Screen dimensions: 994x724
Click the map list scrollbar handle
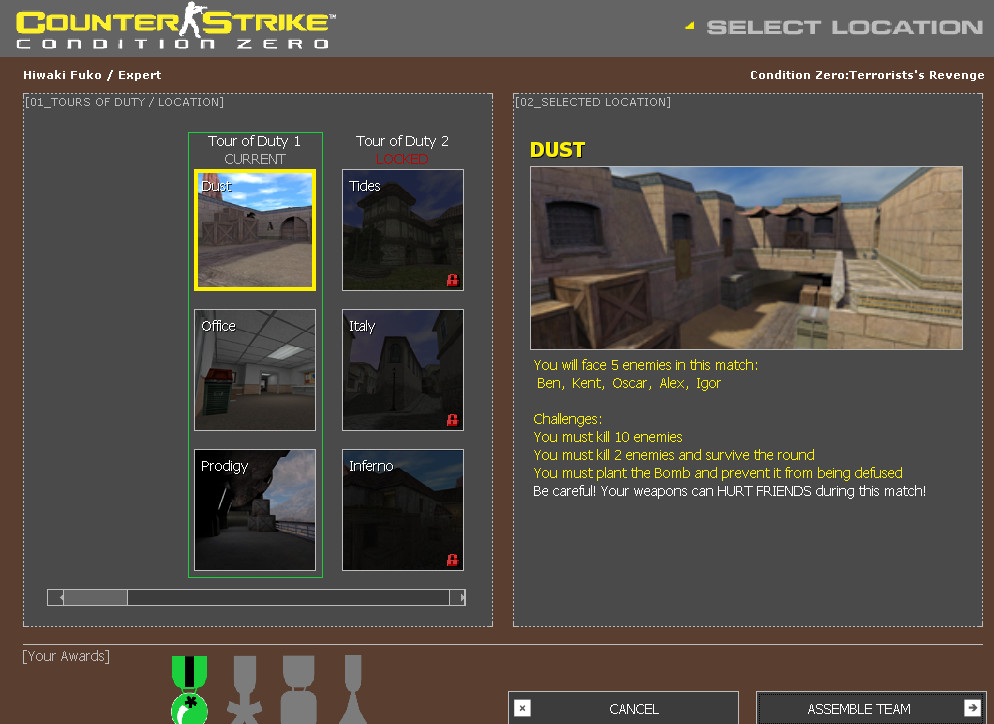95,597
